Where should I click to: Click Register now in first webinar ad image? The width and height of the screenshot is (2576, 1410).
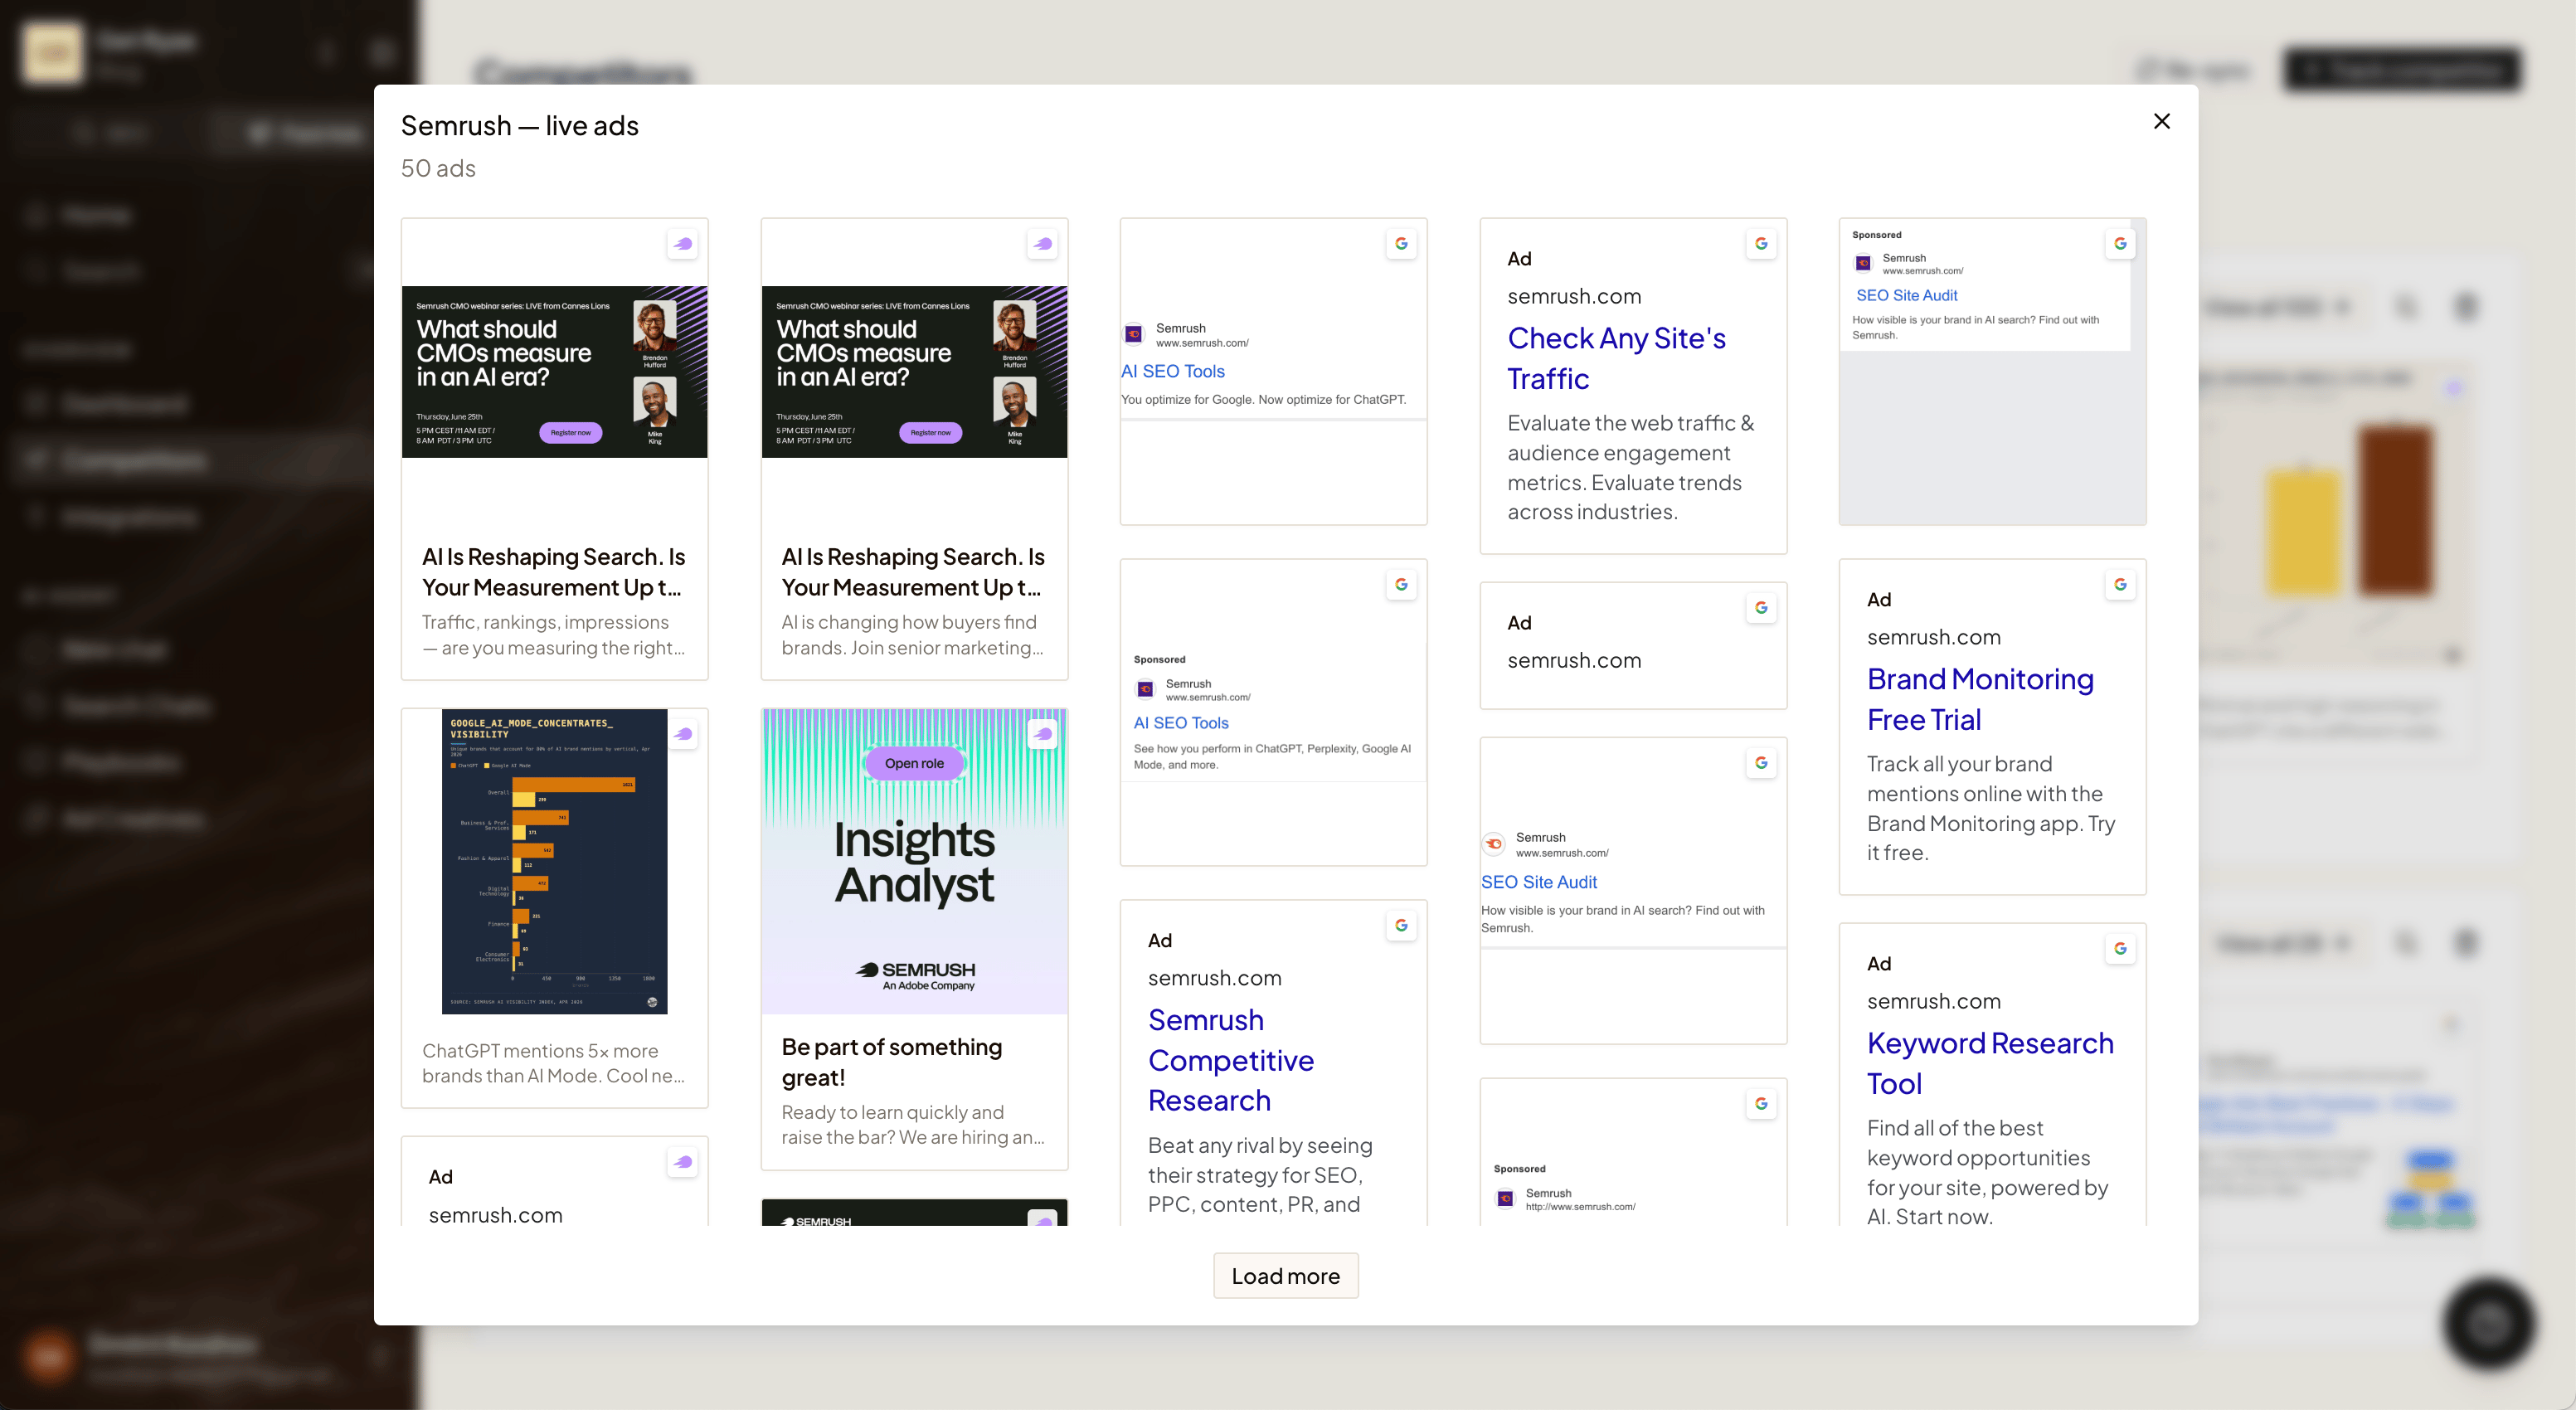point(571,432)
